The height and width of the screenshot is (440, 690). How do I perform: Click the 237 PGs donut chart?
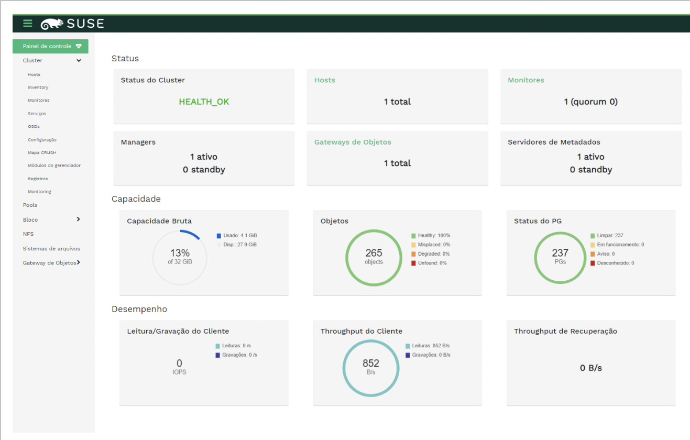pos(559,256)
